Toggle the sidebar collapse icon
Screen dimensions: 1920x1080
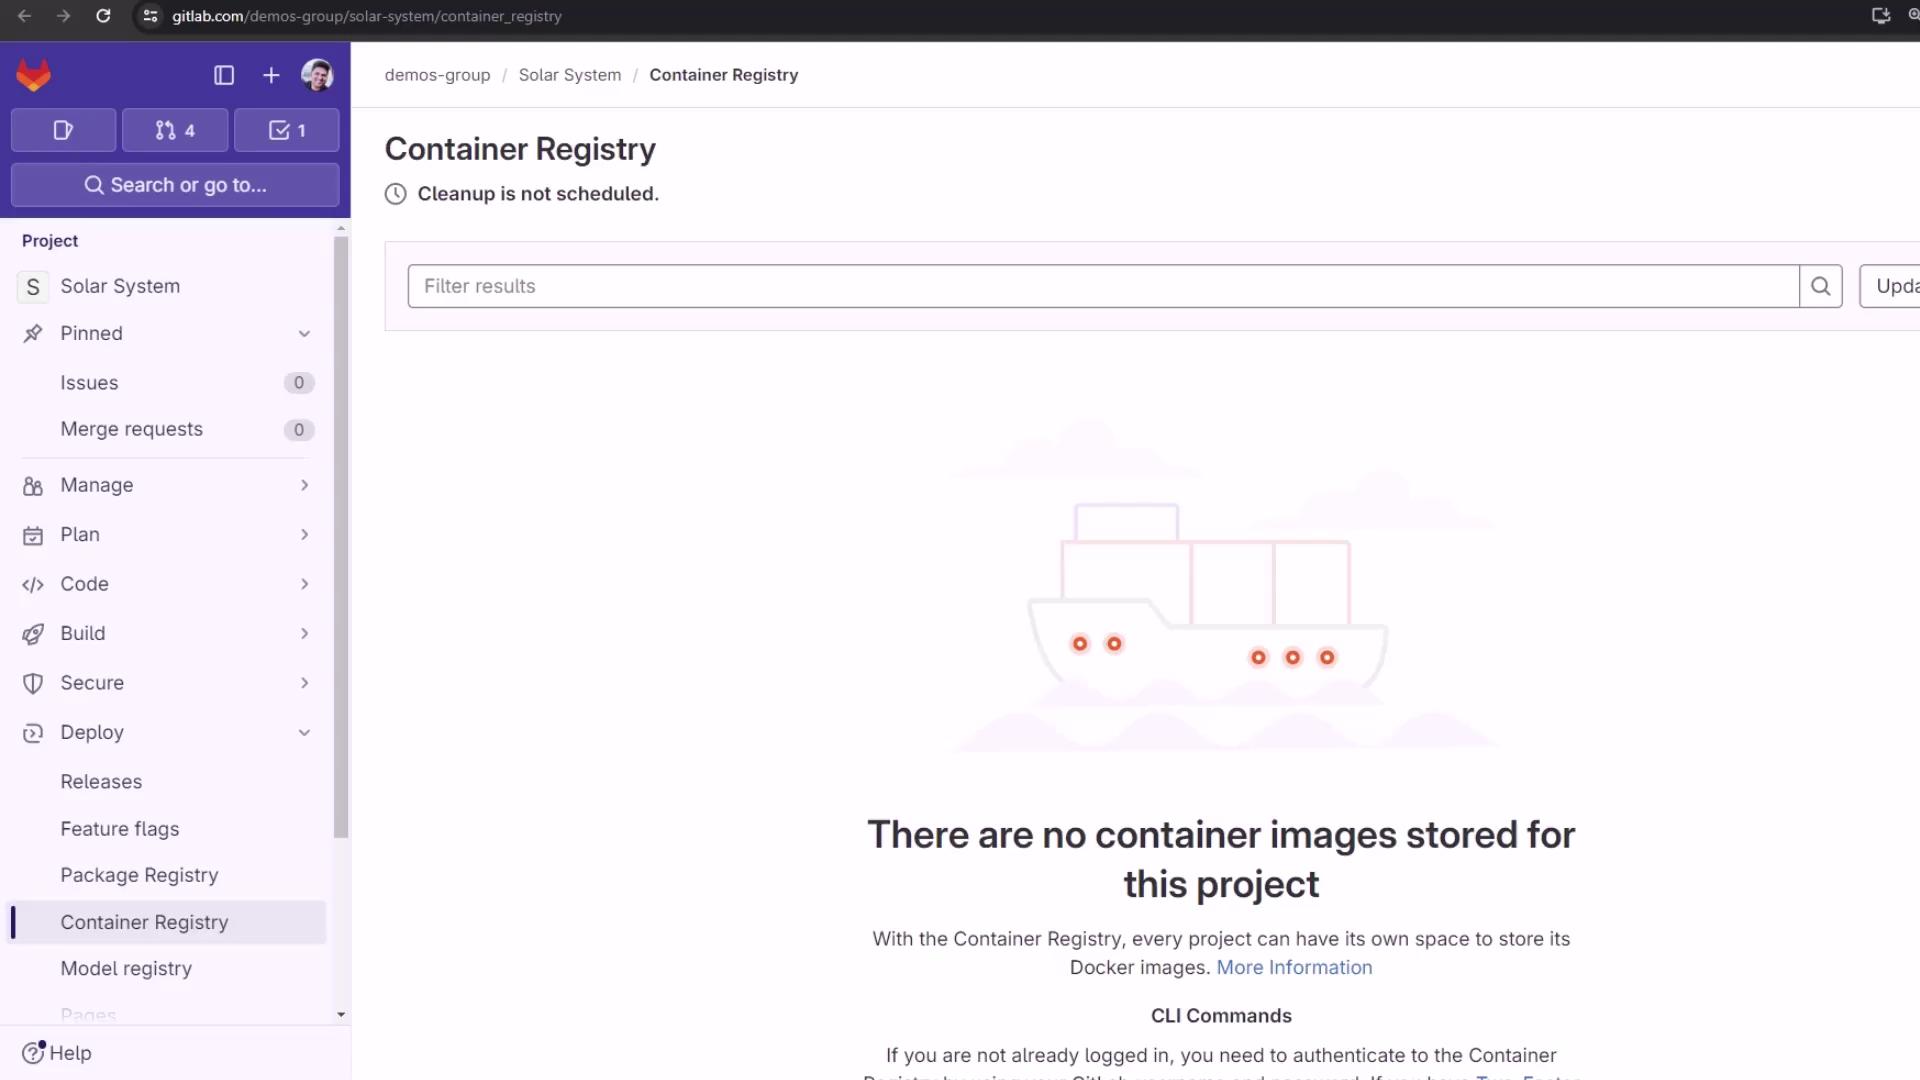(224, 75)
